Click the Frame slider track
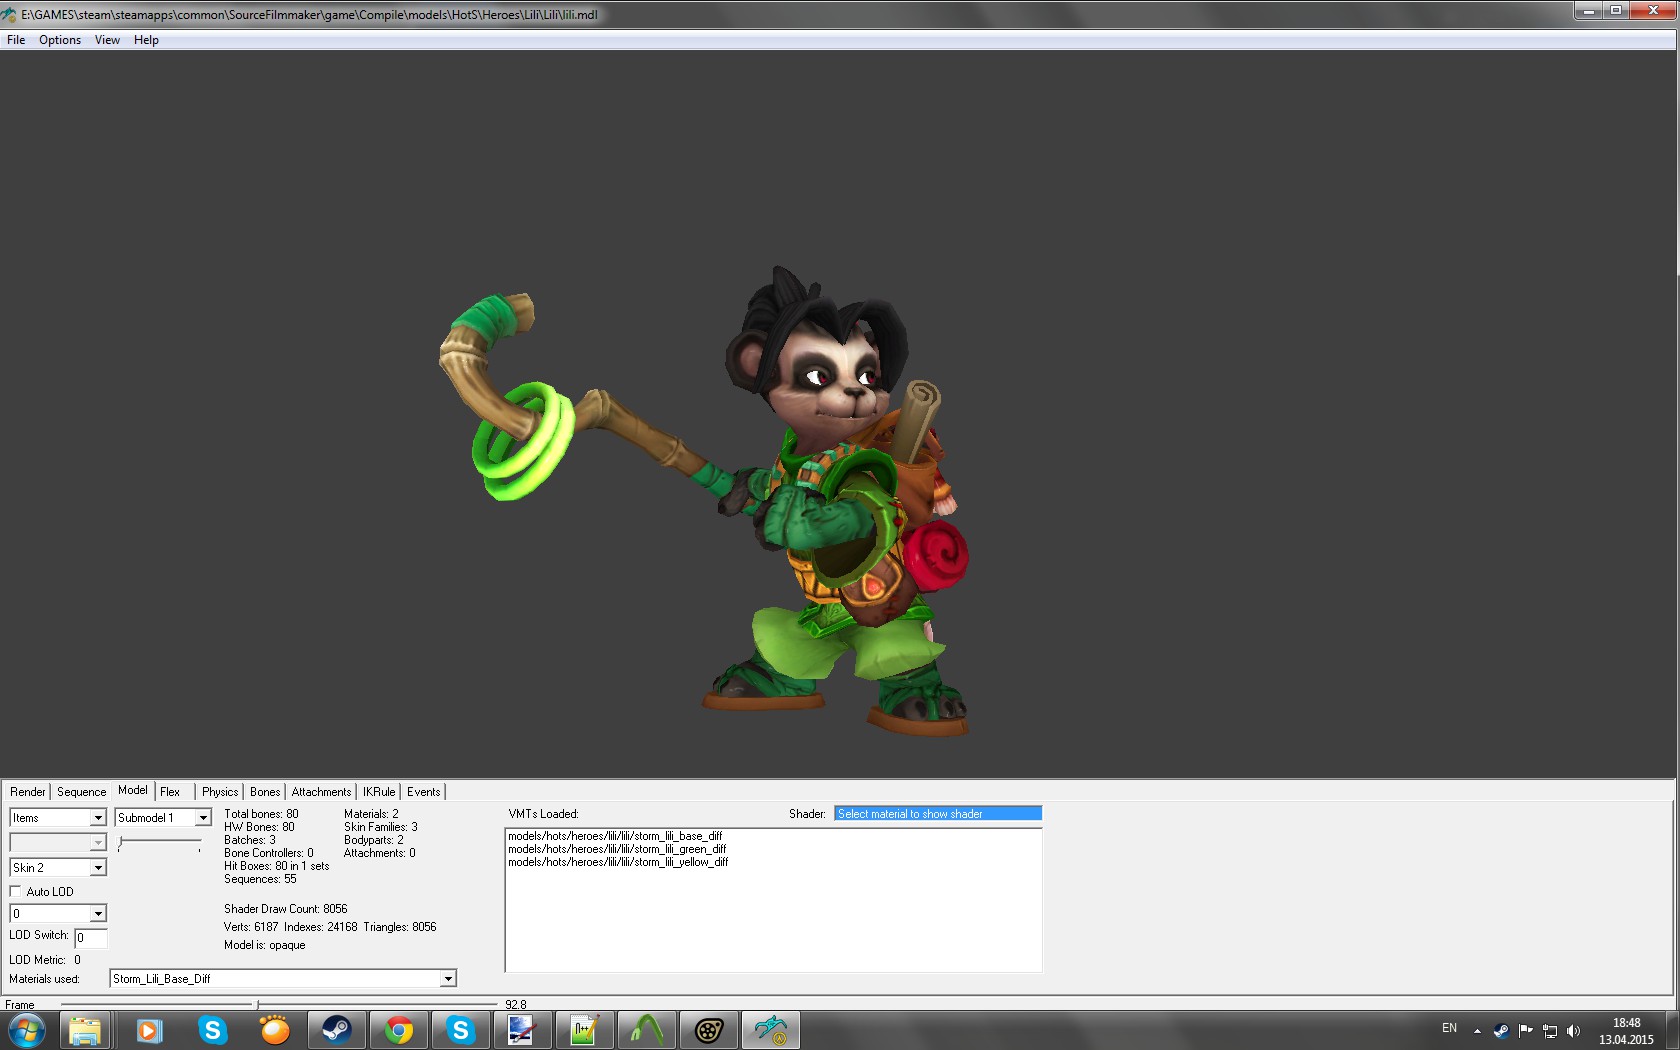1680x1050 pixels. coord(279,1004)
